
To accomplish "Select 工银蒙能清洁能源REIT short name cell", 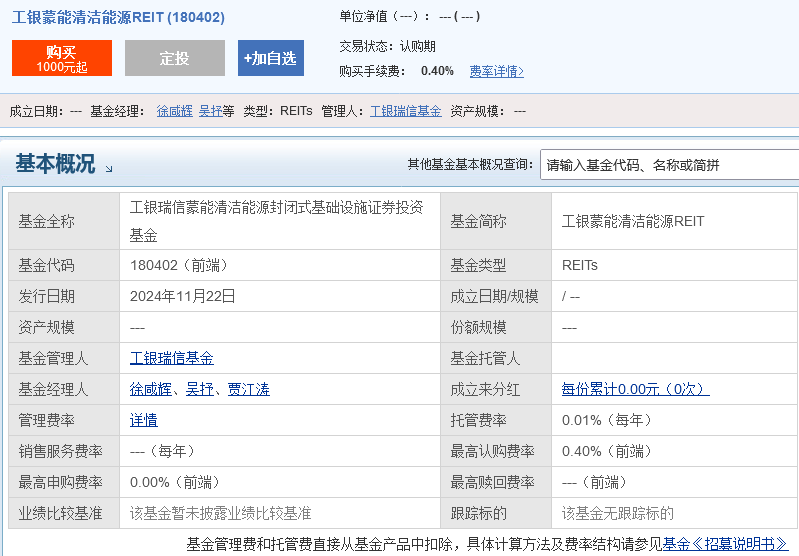I will pyautogui.click(x=675, y=221).
